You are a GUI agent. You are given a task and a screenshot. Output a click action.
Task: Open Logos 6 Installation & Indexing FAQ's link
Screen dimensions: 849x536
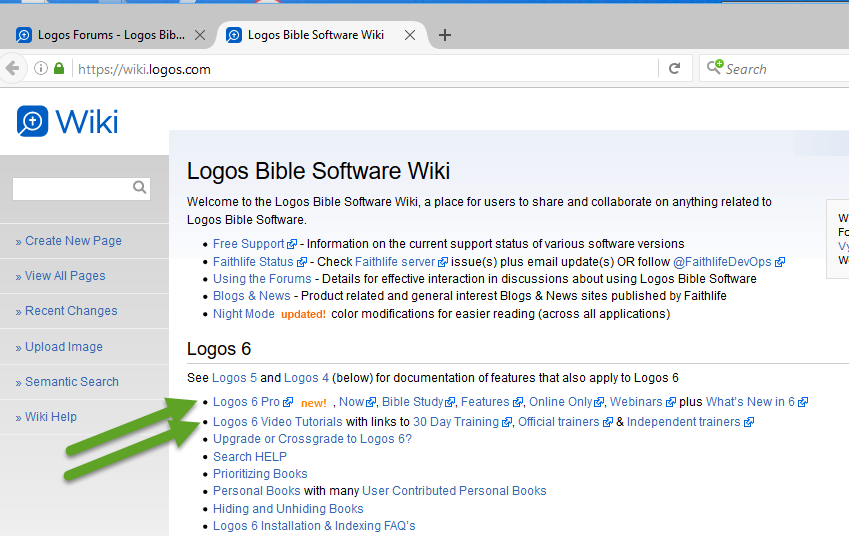pyautogui.click(x=314, y=526)
